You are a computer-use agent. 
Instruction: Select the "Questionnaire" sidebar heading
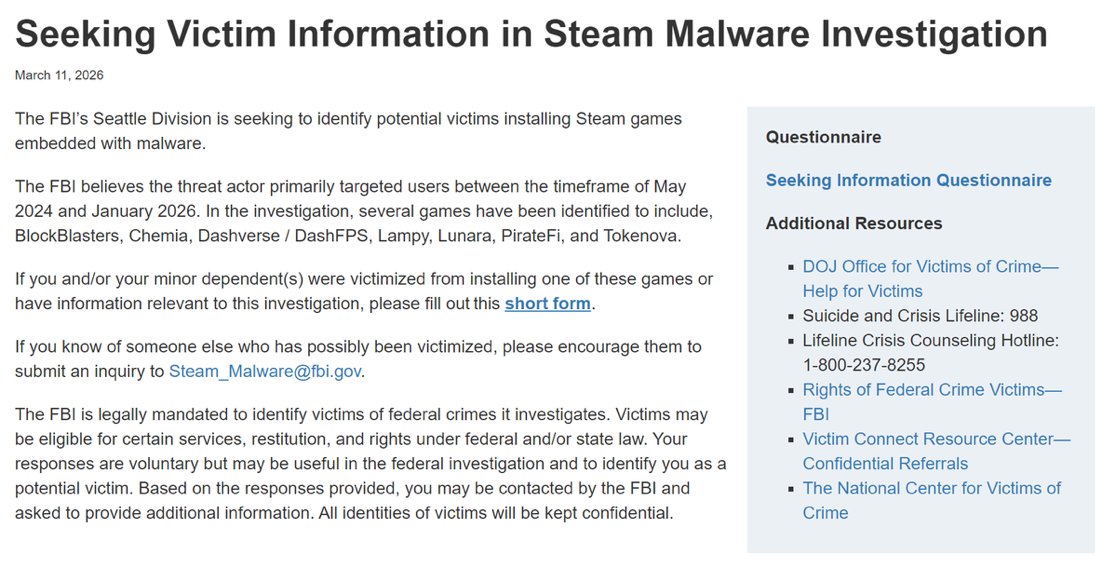click(823, 137)
